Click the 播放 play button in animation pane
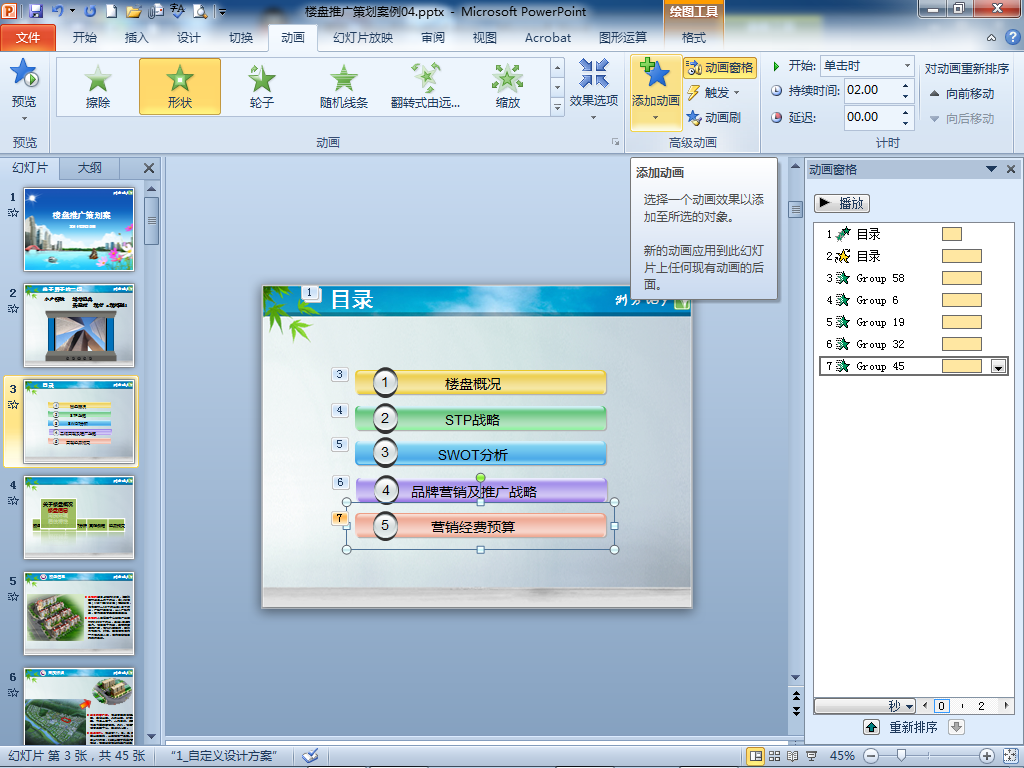Image resolution: width=1024 pixels, height=768 pixels. click(842, 203)
